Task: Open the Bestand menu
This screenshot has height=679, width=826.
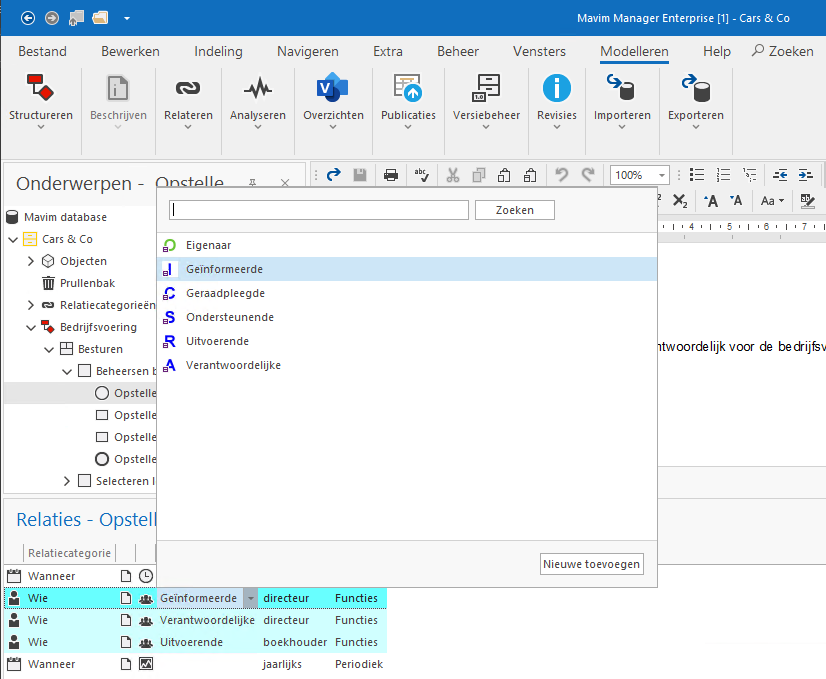Action: [x=42, y=51]
